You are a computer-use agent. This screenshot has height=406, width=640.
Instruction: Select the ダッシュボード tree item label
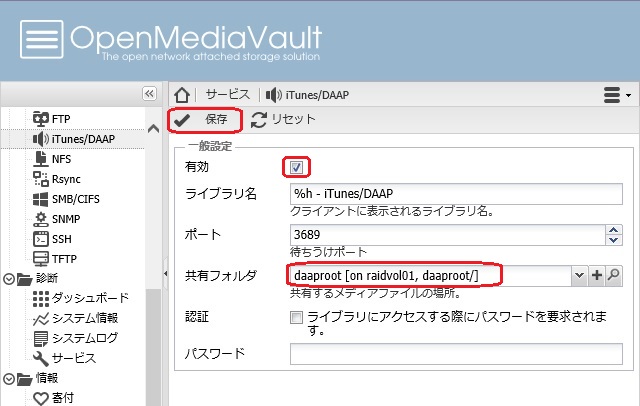[90, 298]
